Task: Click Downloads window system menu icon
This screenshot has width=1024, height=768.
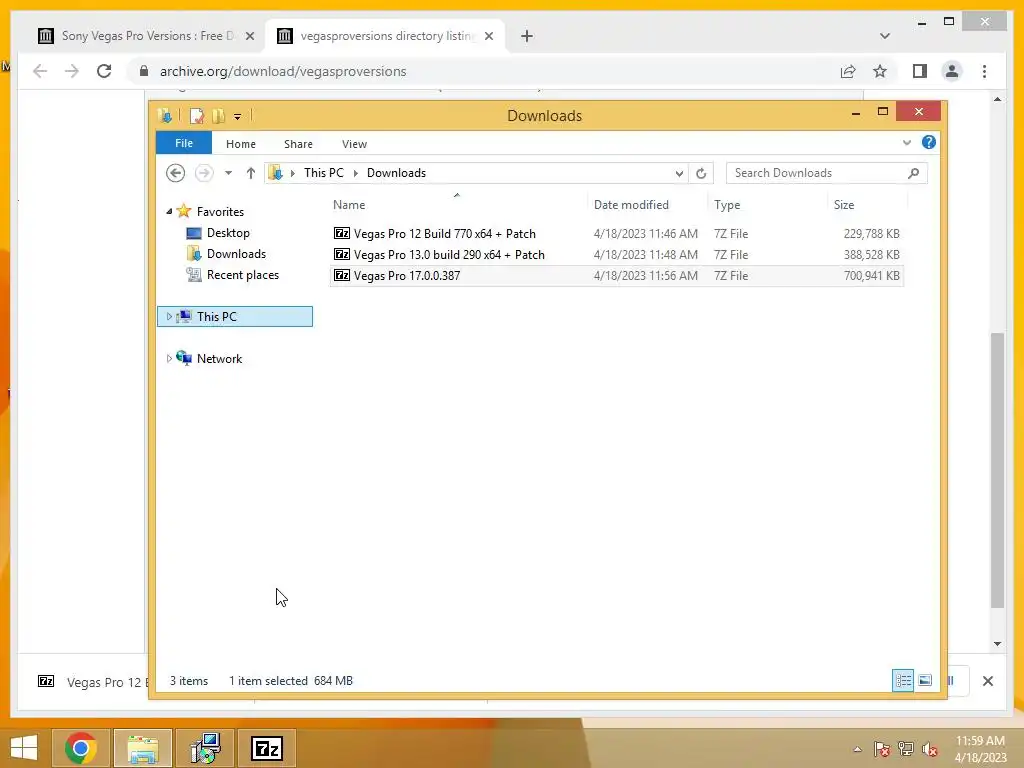Action: (165, 116)
